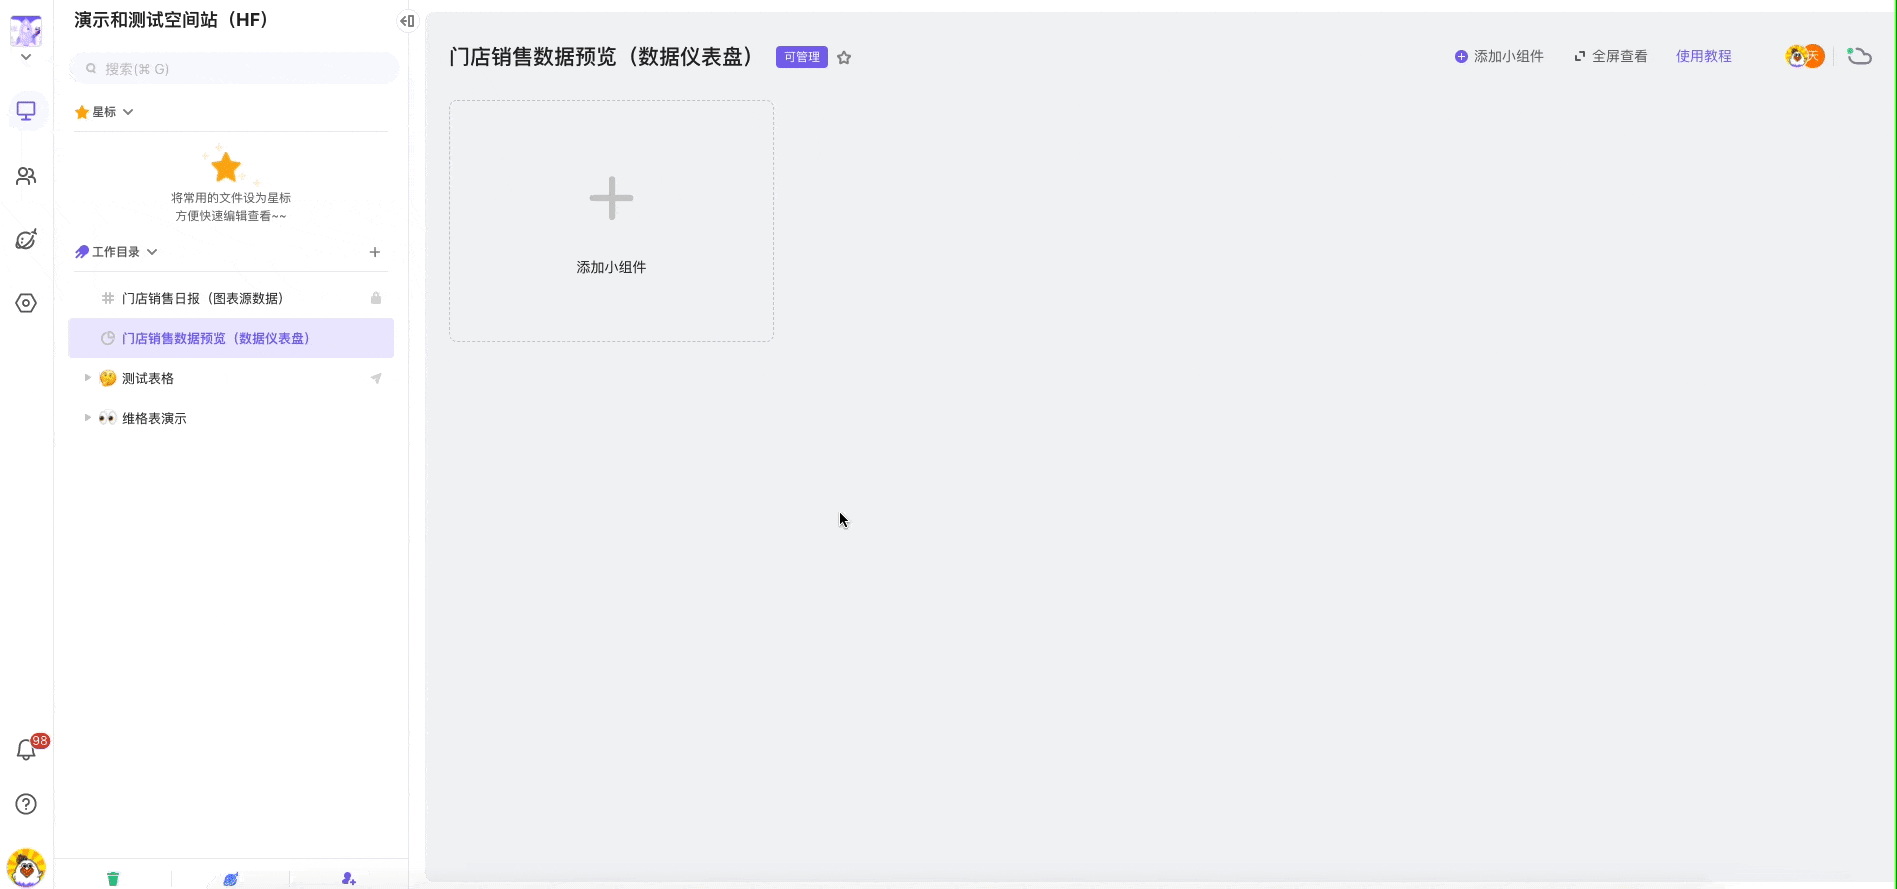
Task: Open the 使用教程 link
Action: (x=1704, y=56)
